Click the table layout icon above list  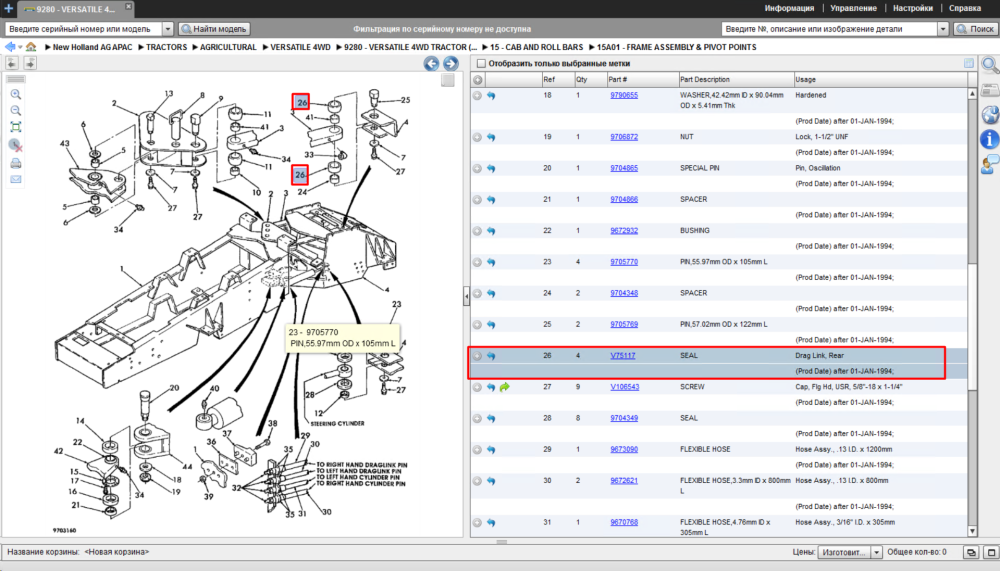(x=969, y=63)
